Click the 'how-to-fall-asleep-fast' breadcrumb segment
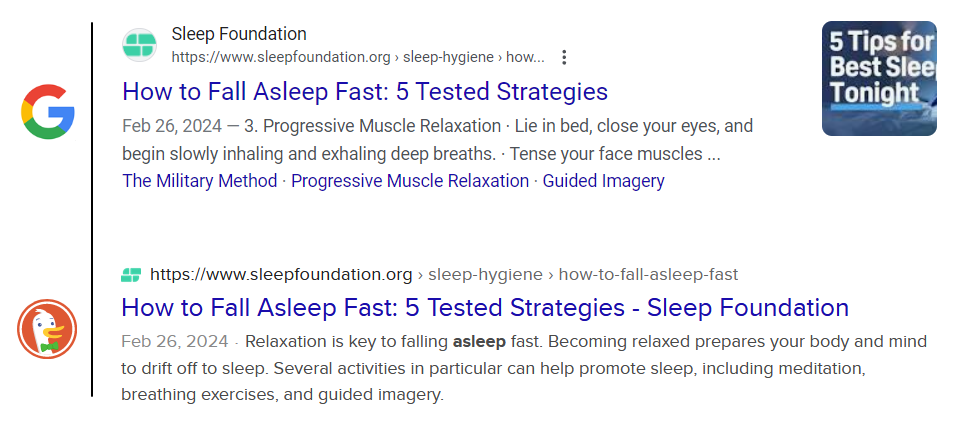 coord(648,275)
